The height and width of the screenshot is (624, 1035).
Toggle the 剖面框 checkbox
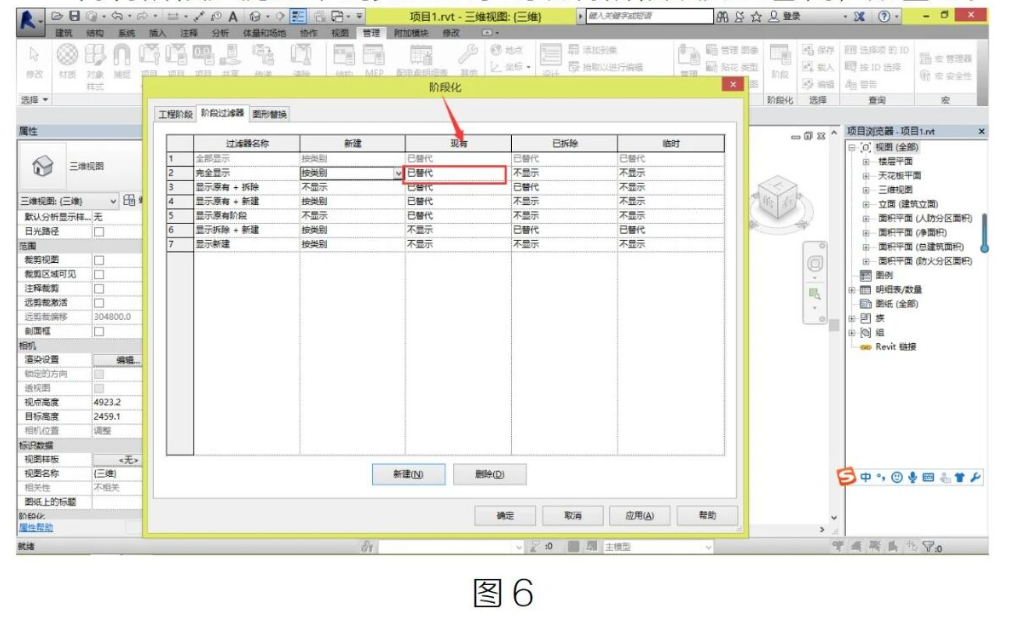(x=99, y=331)
